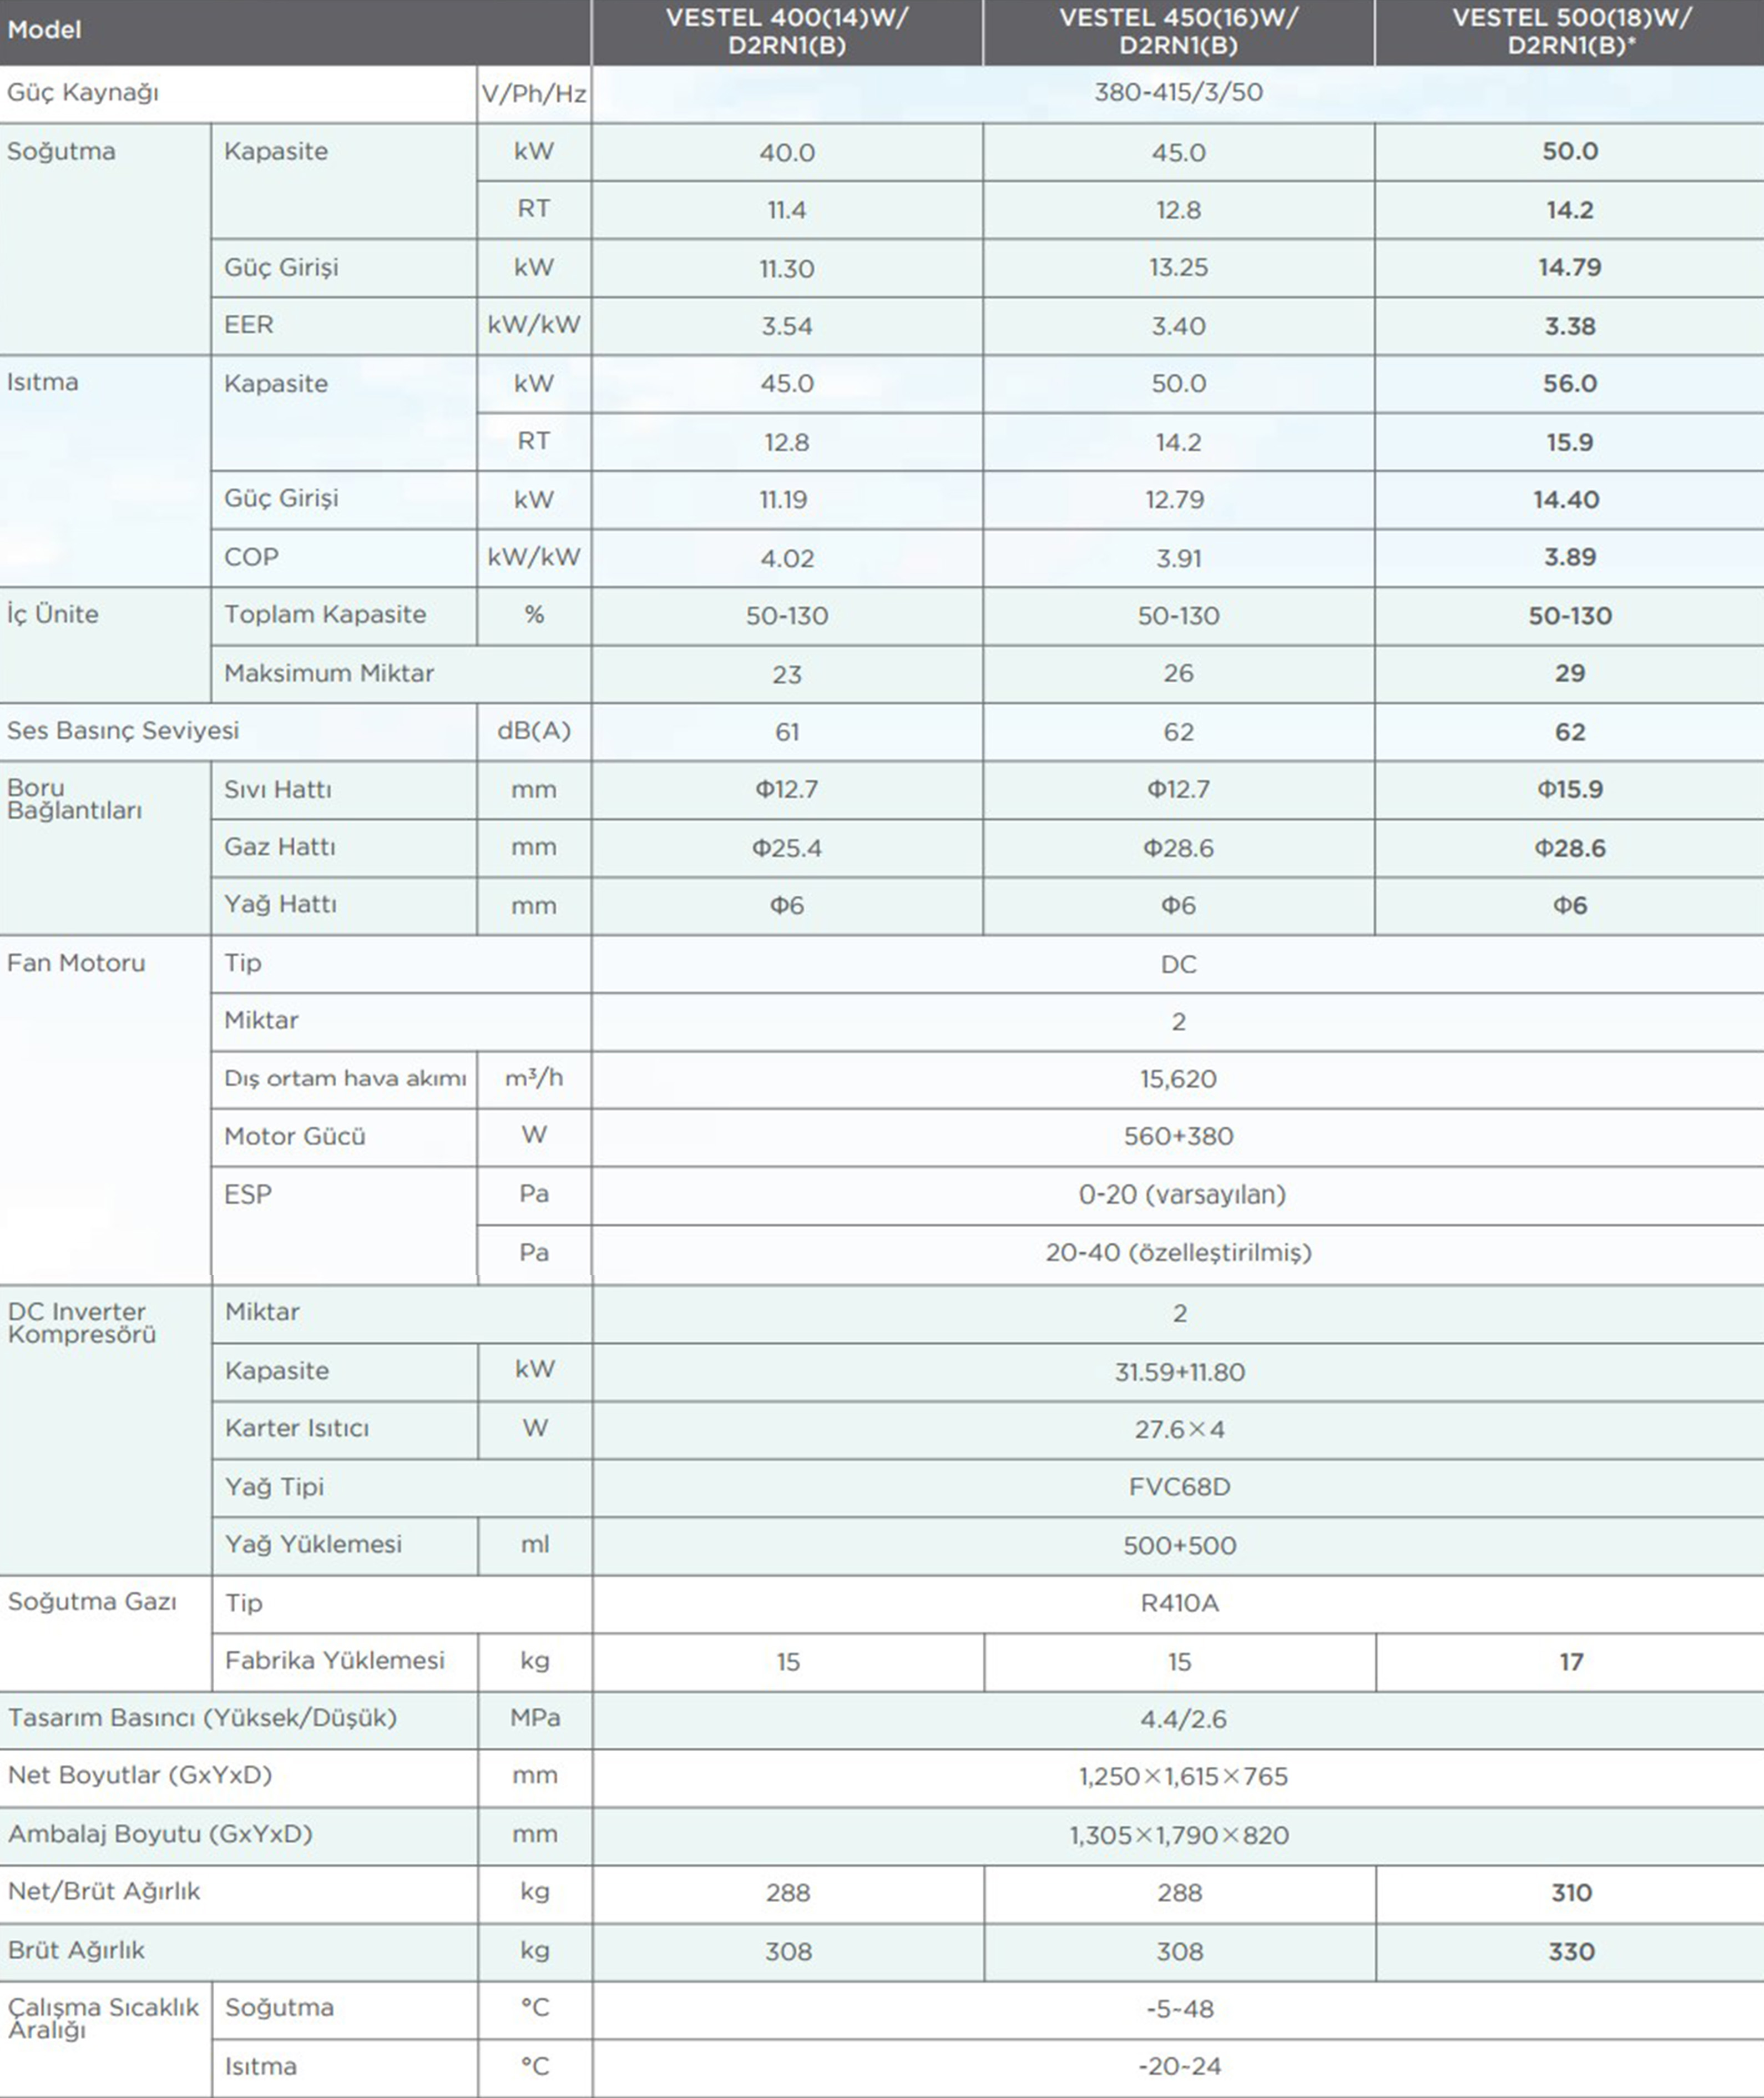Click the 'Sıvı Hattı' row label
This screenshot has width=1764, height=2098.
click(278, 790)
